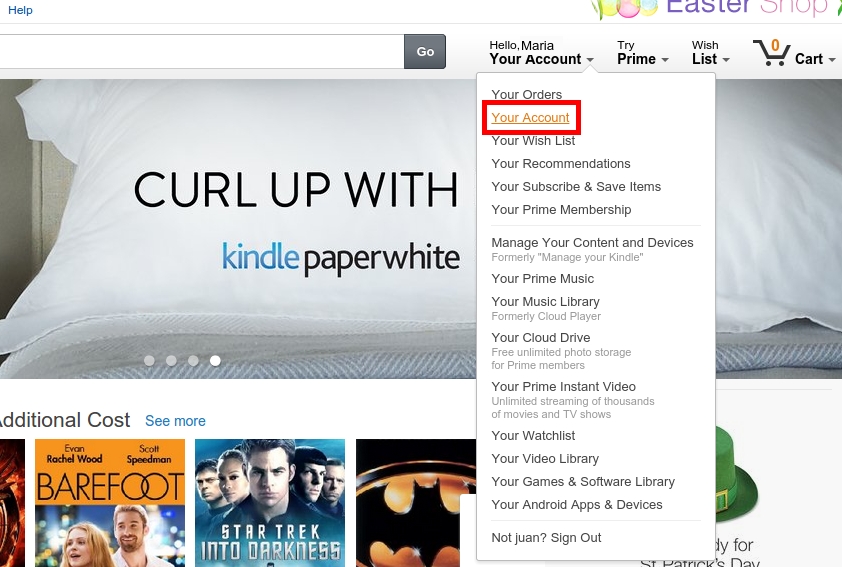Image resolution: width=842 pixels, height=567 pixels.
Task: Click the See more link
Action: pos(175,421)
